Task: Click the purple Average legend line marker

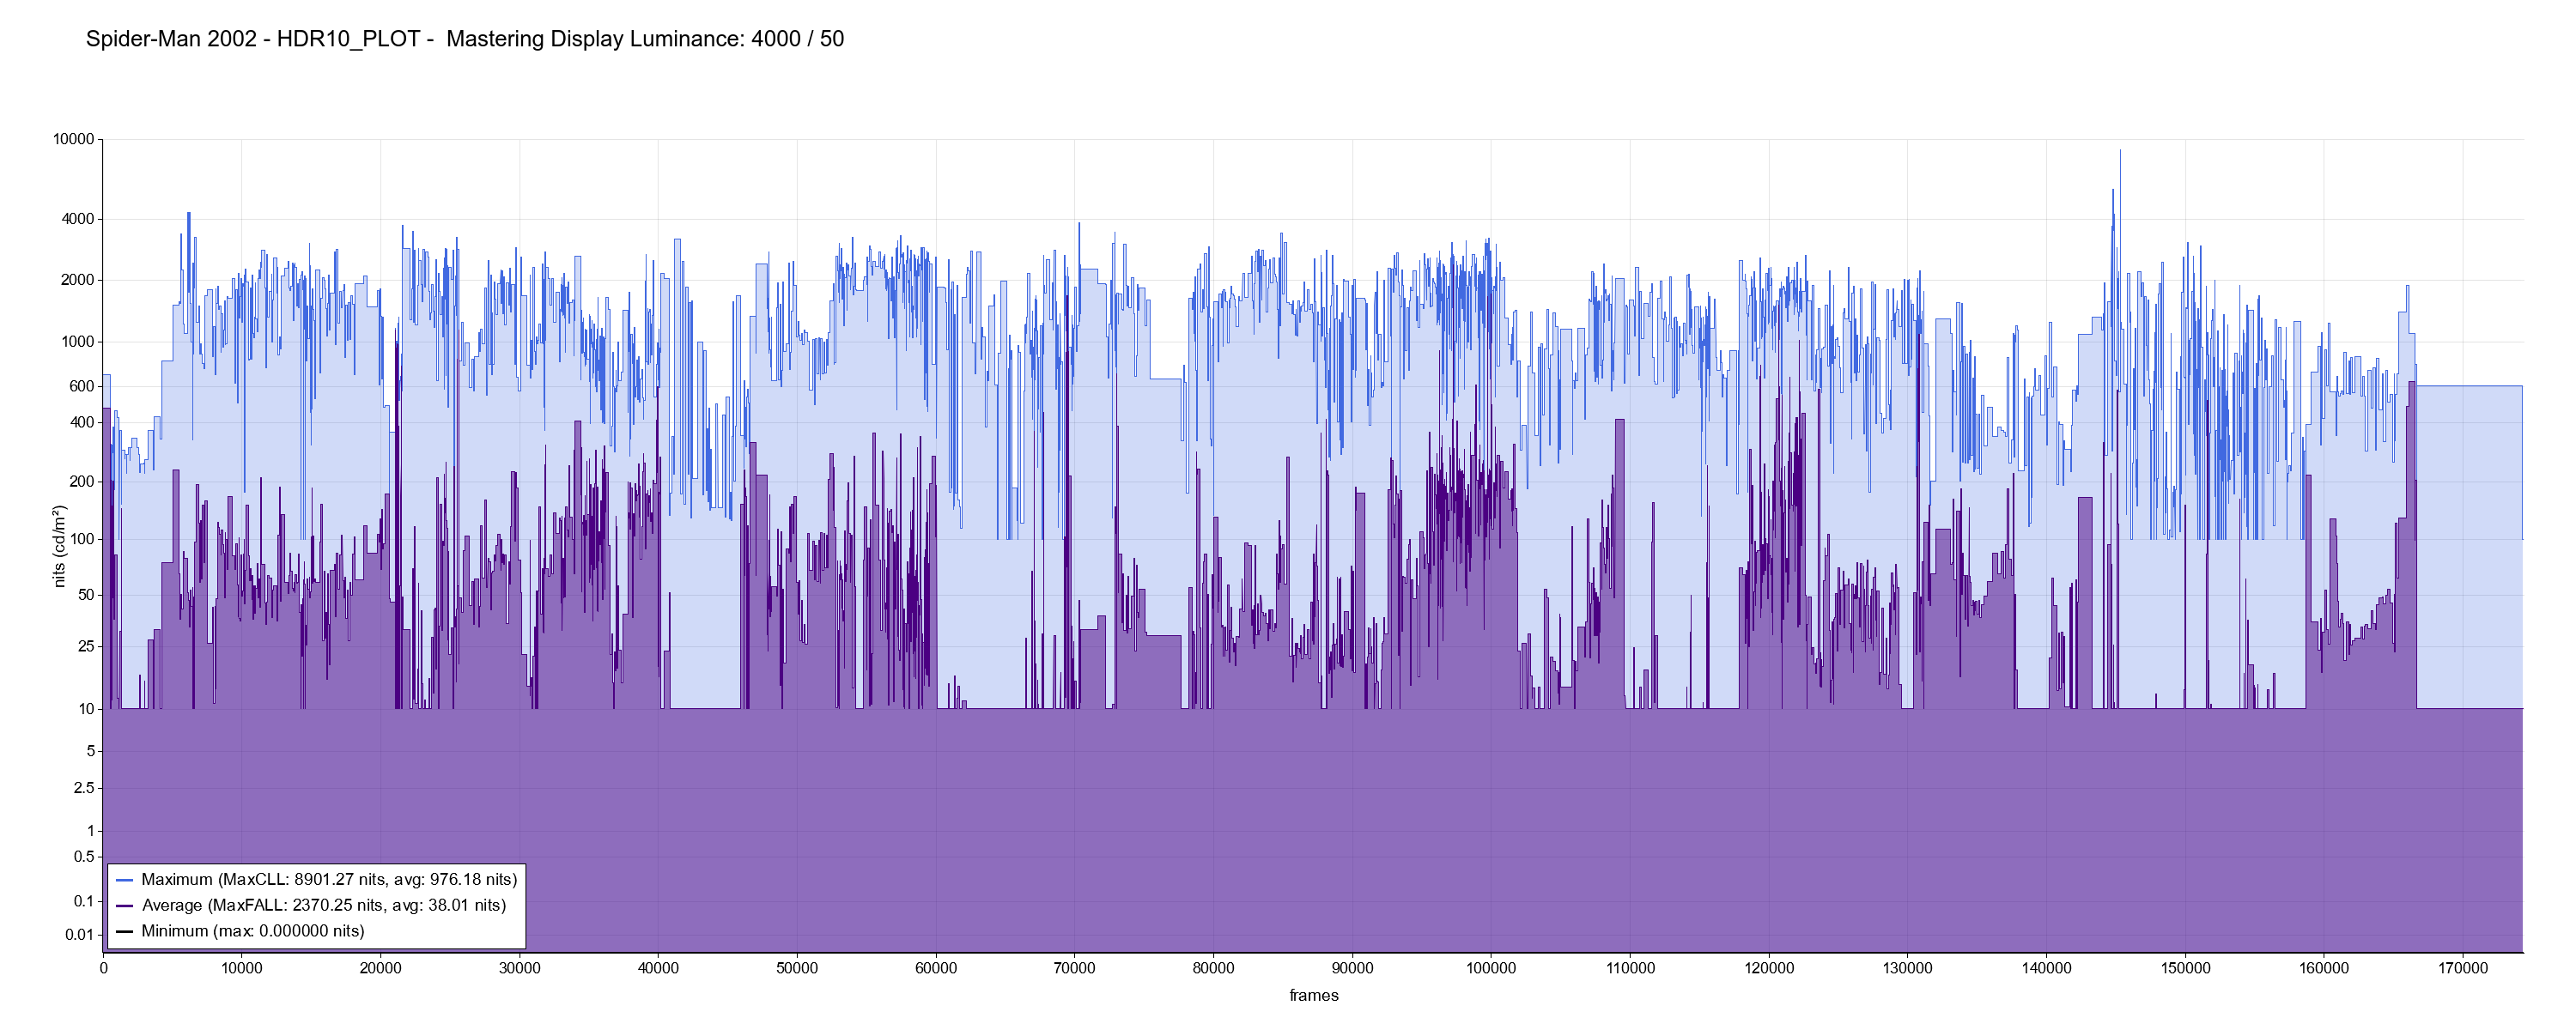Action: coord(124,906)
